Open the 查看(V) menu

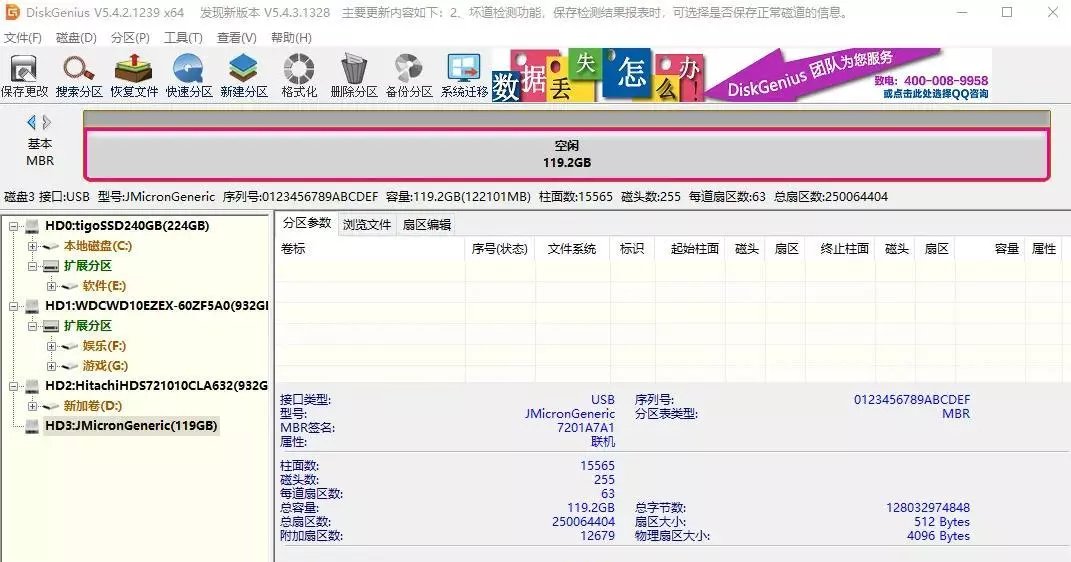tap(236, 38)
